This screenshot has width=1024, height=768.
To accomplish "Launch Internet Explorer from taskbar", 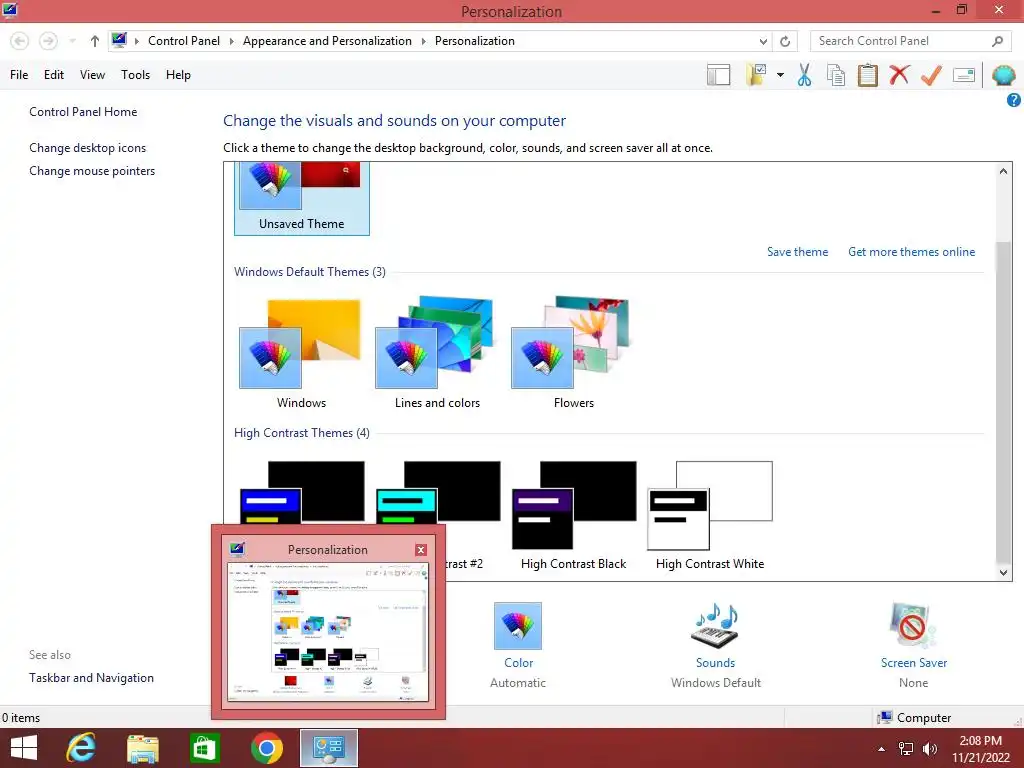I will [82, 748].
